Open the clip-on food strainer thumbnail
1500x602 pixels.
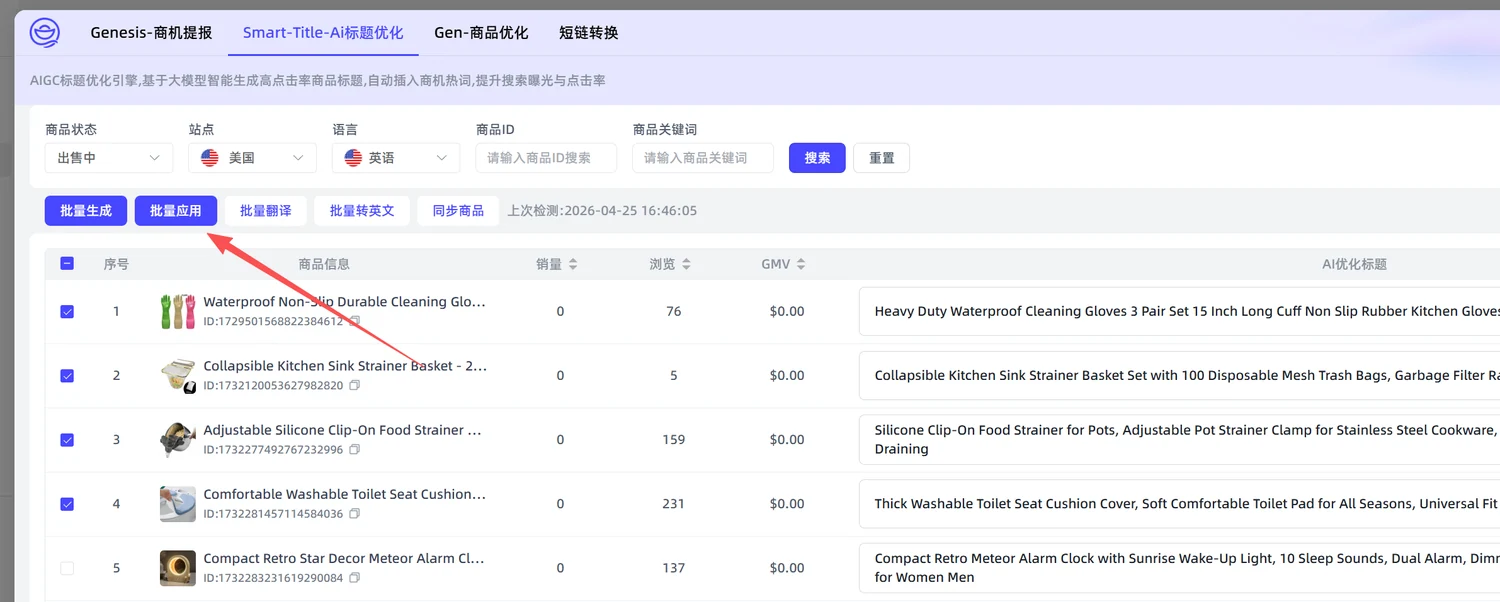(178, 439)
